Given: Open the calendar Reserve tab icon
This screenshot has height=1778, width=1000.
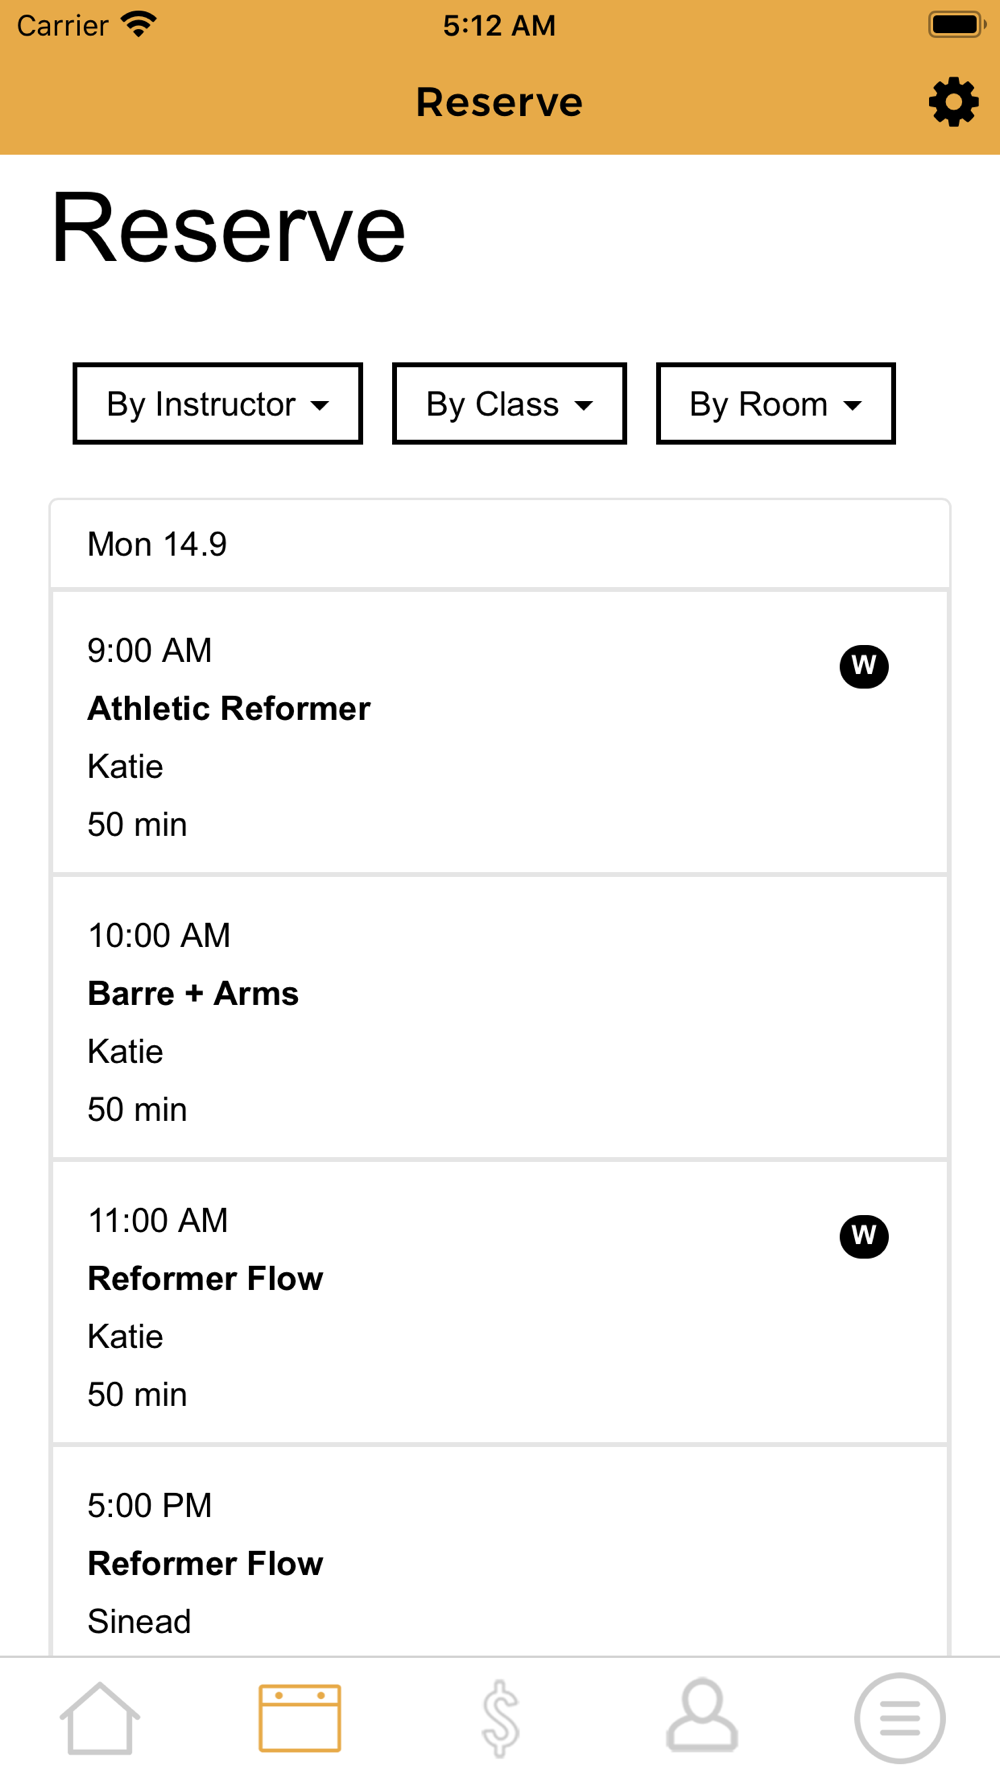Looking at the screenshot, I should pyautogui.click(x=300, y=1717).
